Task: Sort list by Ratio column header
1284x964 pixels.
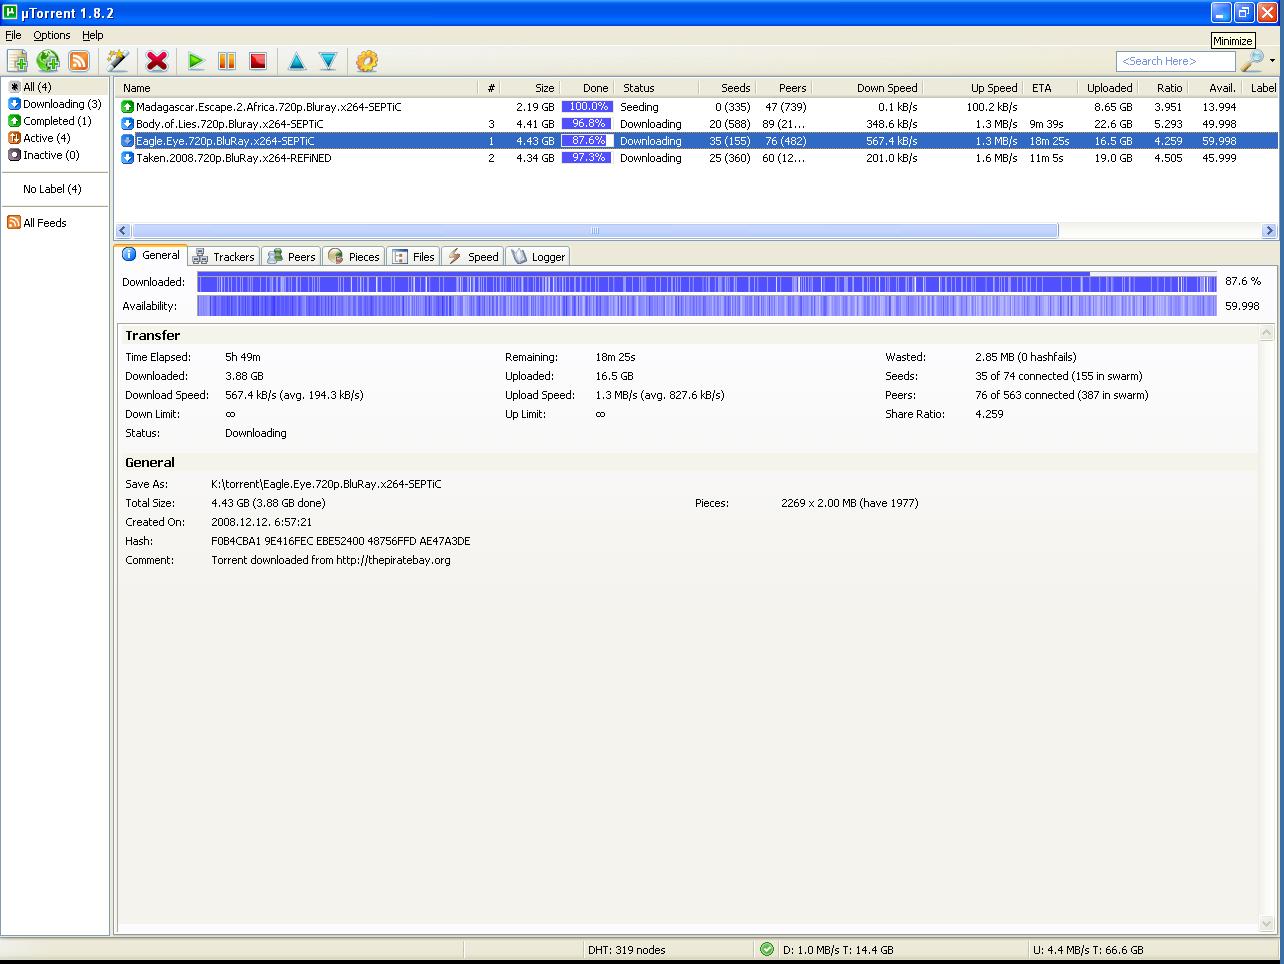Action: (x=1161, y=88)
